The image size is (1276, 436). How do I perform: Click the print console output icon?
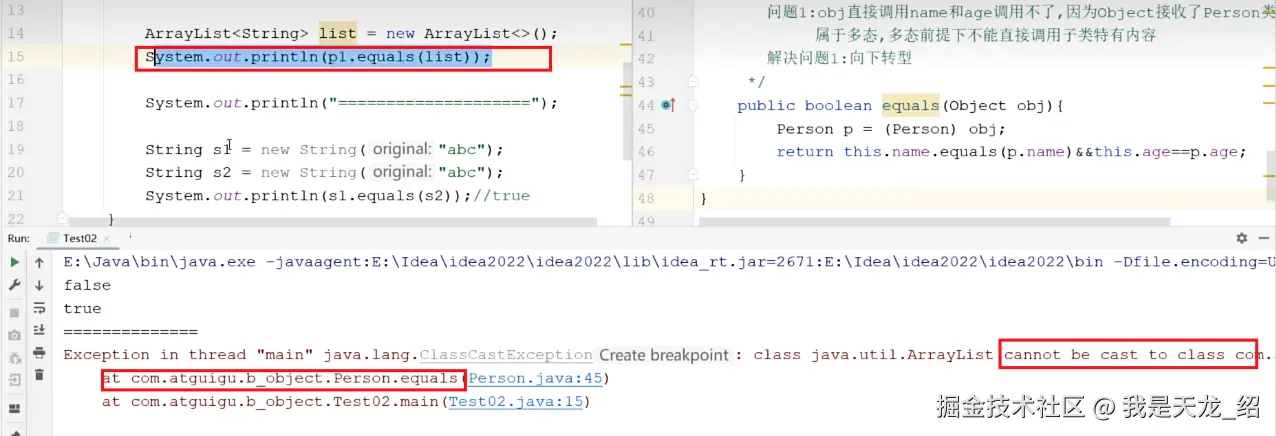(39, 353)
